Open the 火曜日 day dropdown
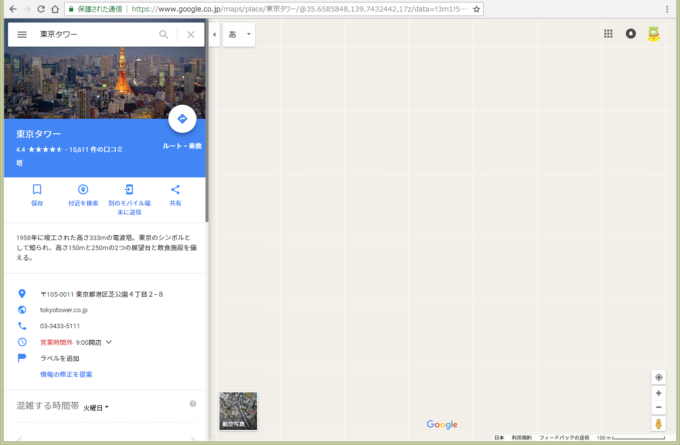This screenshot has height=445, width=680. tap(96, 408)
